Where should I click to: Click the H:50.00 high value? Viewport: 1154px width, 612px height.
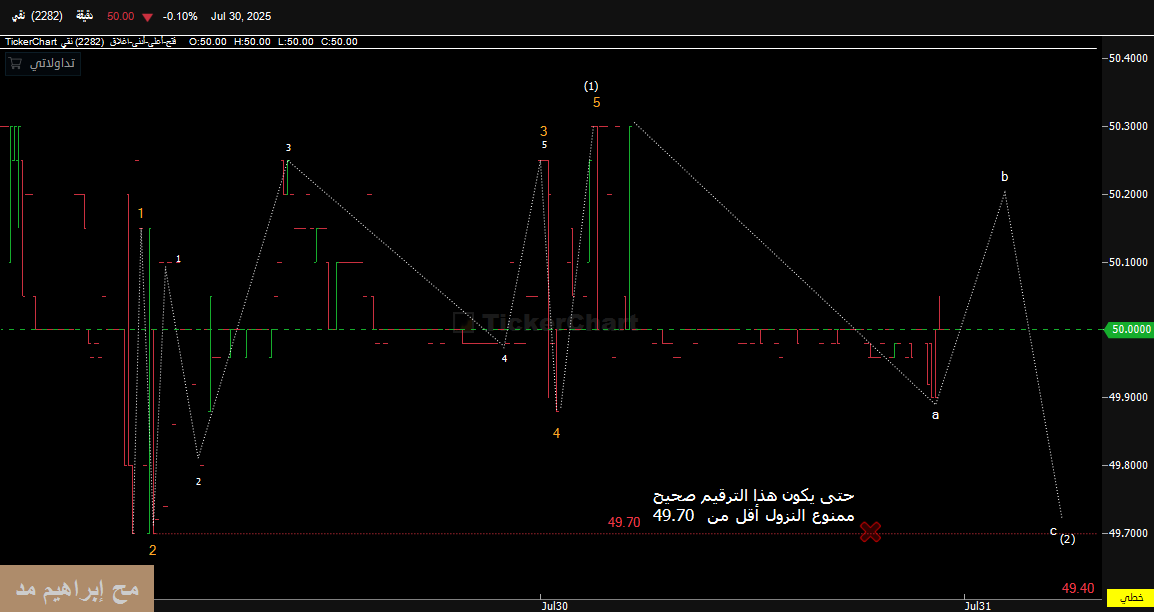(252, 42)
